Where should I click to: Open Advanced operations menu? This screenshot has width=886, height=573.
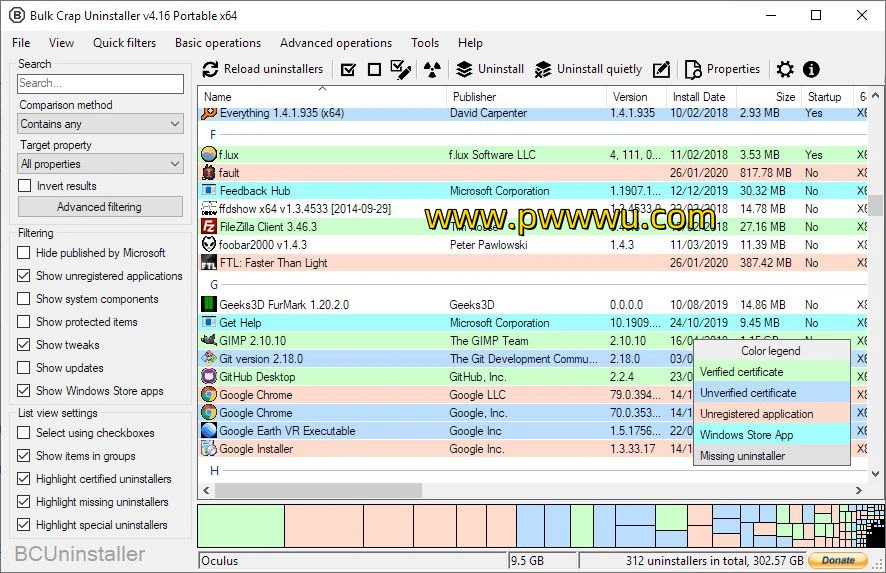[x=336, y=43]
